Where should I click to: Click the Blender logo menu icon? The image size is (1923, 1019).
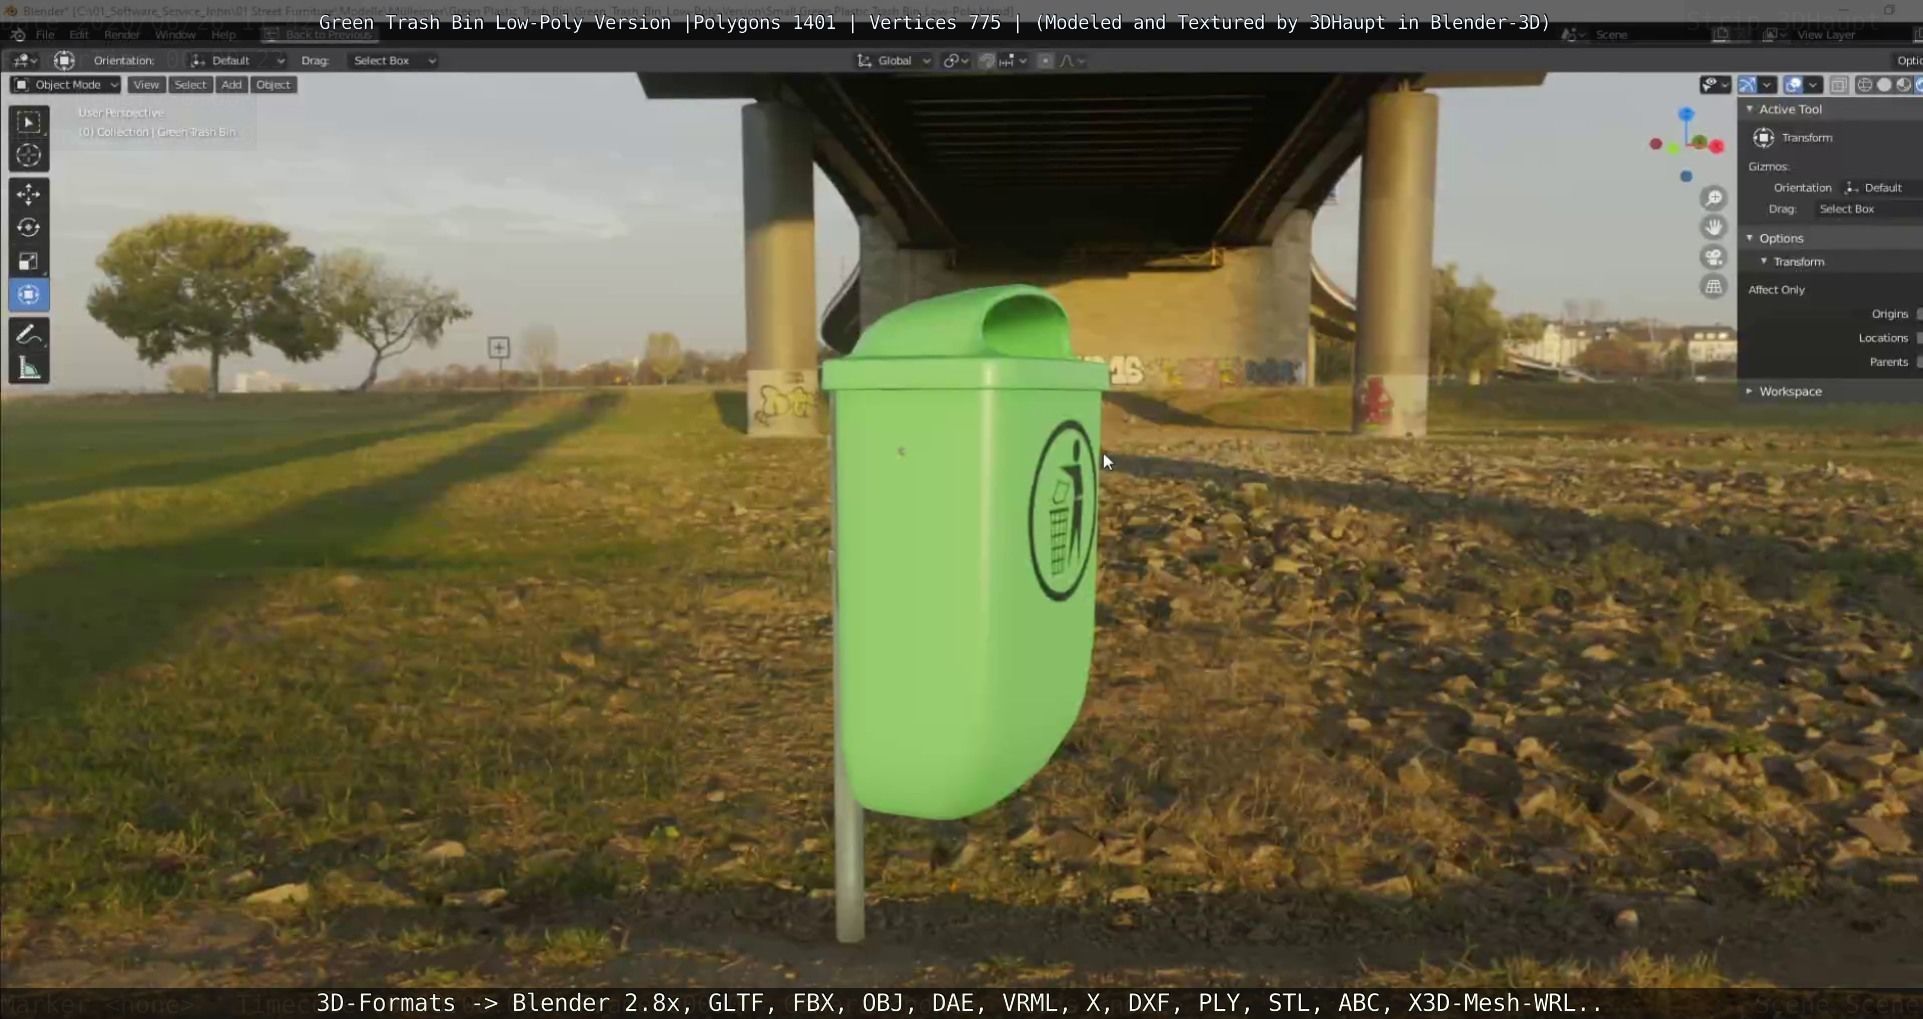coord(17,35)
